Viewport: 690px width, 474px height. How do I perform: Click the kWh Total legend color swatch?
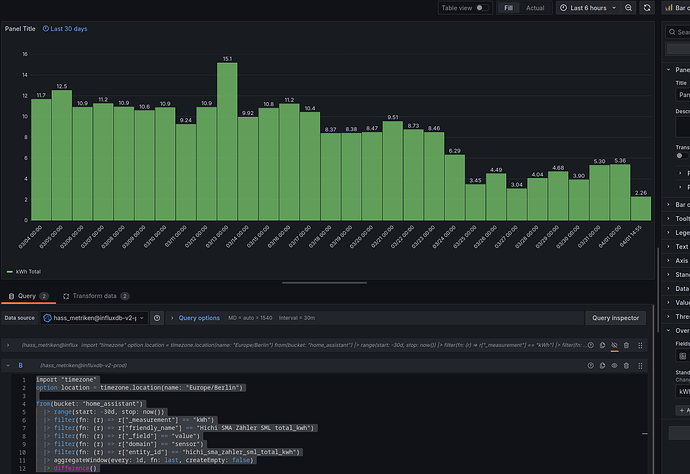tap(11, 271)
